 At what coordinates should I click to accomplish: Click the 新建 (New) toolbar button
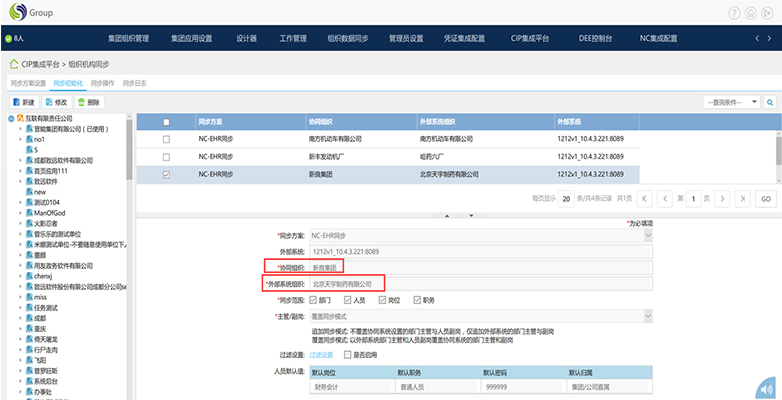pyautogui.click(x=23, y=102)
